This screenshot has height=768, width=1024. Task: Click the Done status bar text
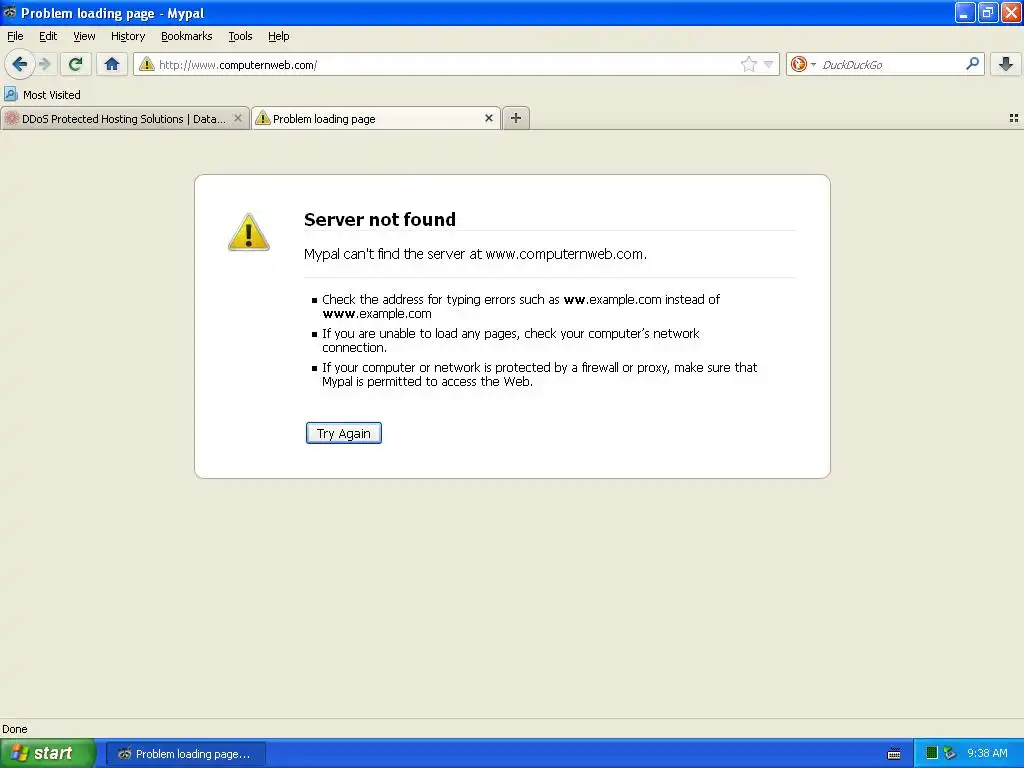pos(14,729)
